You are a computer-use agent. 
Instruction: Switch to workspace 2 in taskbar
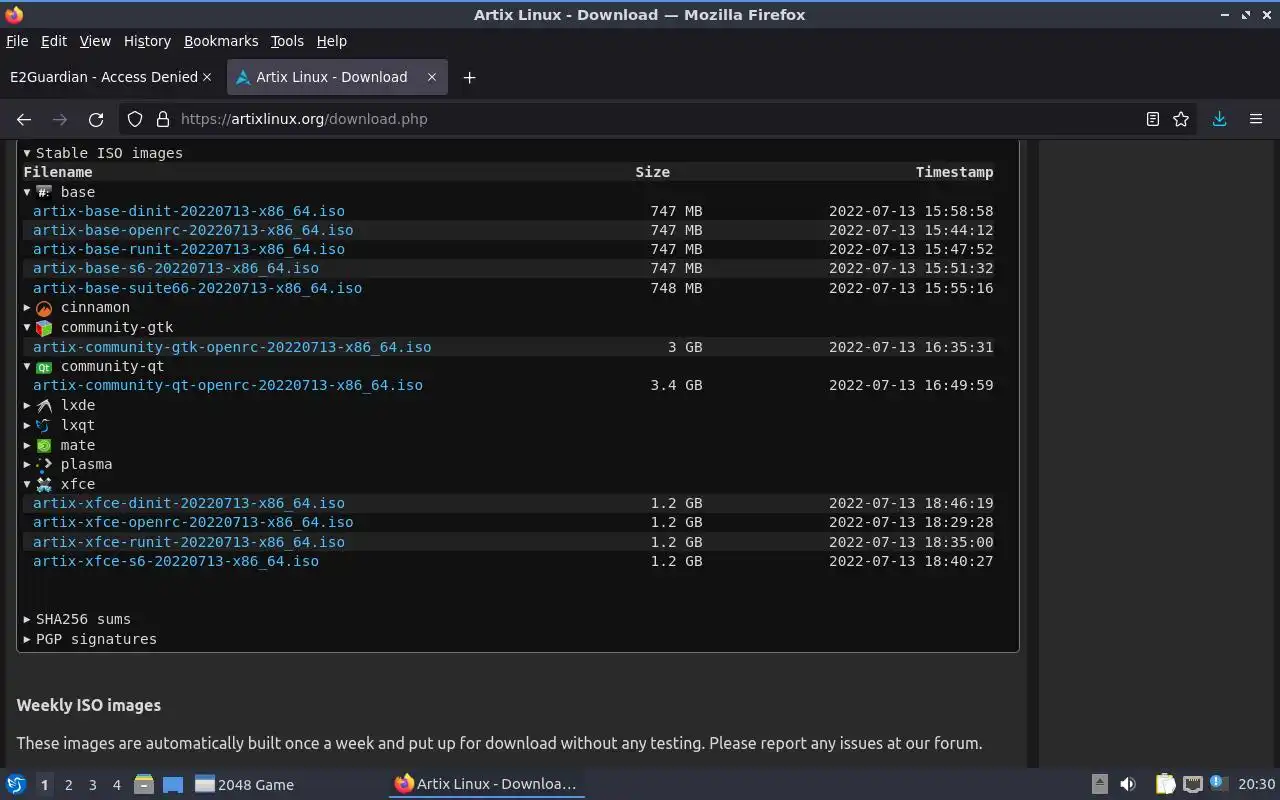[x=68, y=785]
